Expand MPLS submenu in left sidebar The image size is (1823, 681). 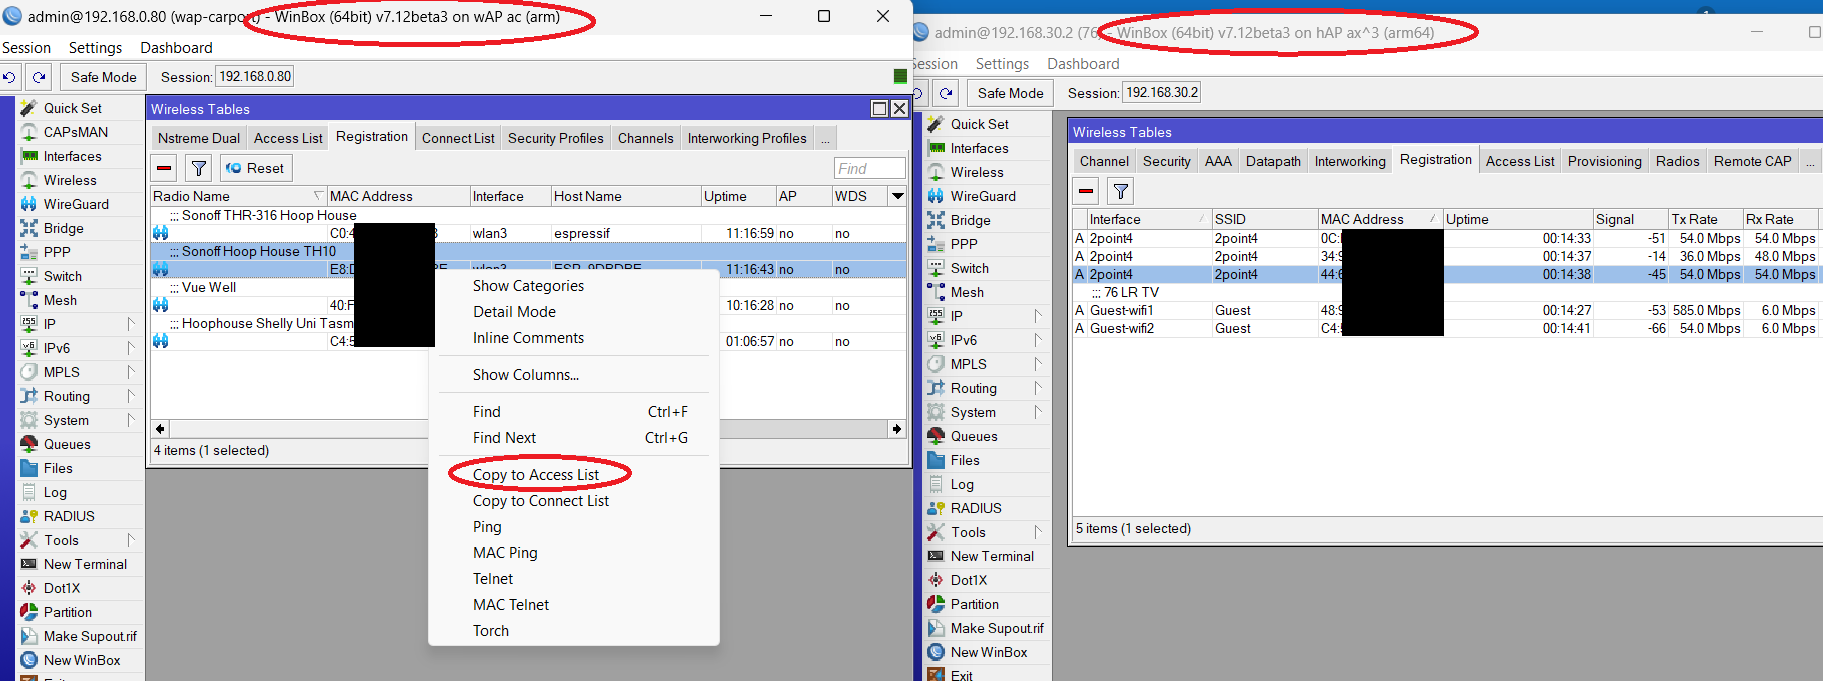[131, 372]
